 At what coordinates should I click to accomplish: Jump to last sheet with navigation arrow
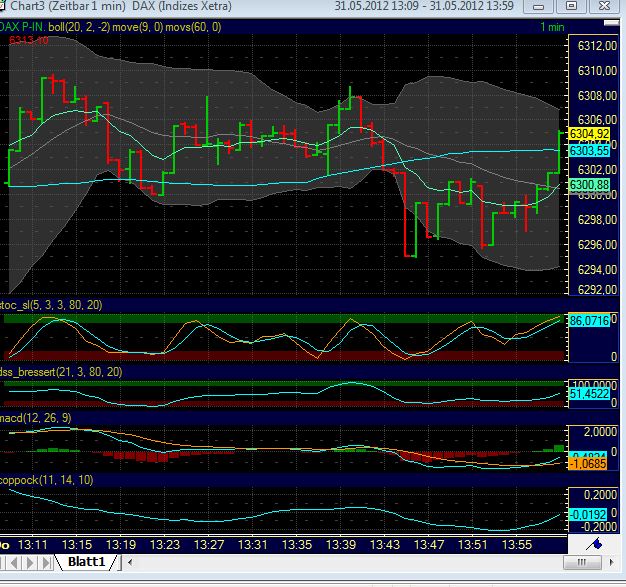[x=47, y=563]
